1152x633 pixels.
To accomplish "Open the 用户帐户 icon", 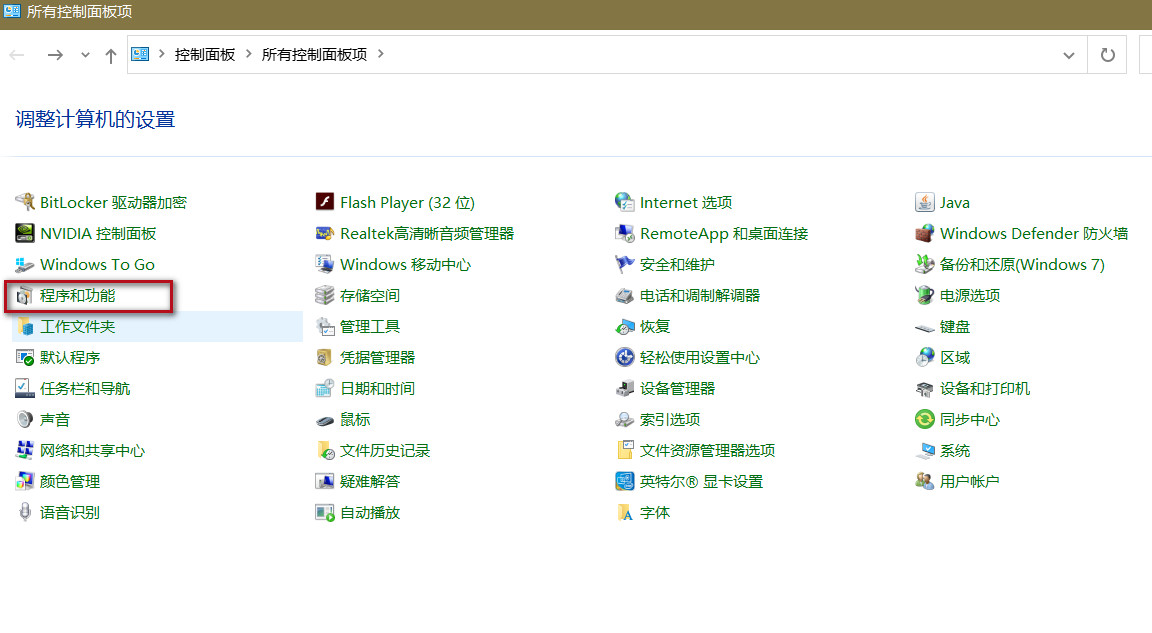I will [924, 481].
